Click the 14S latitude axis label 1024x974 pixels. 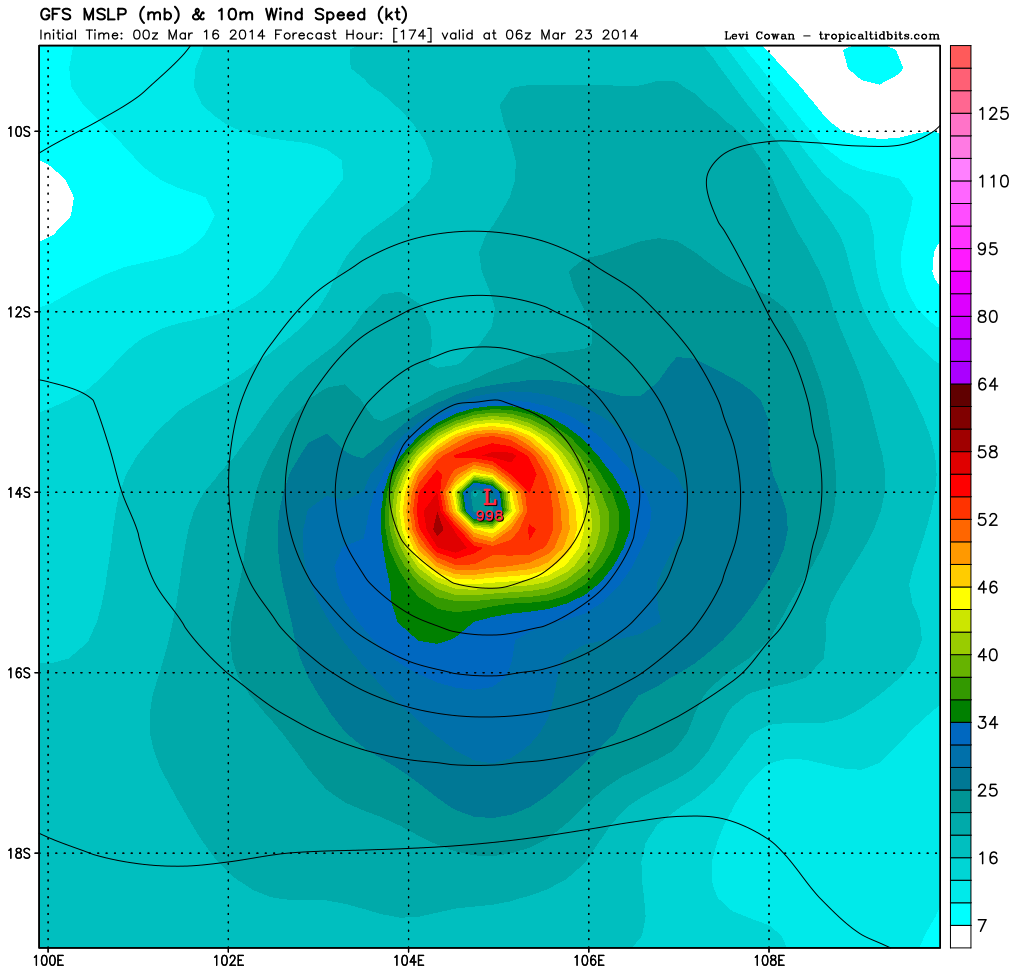tap(20, 493)
